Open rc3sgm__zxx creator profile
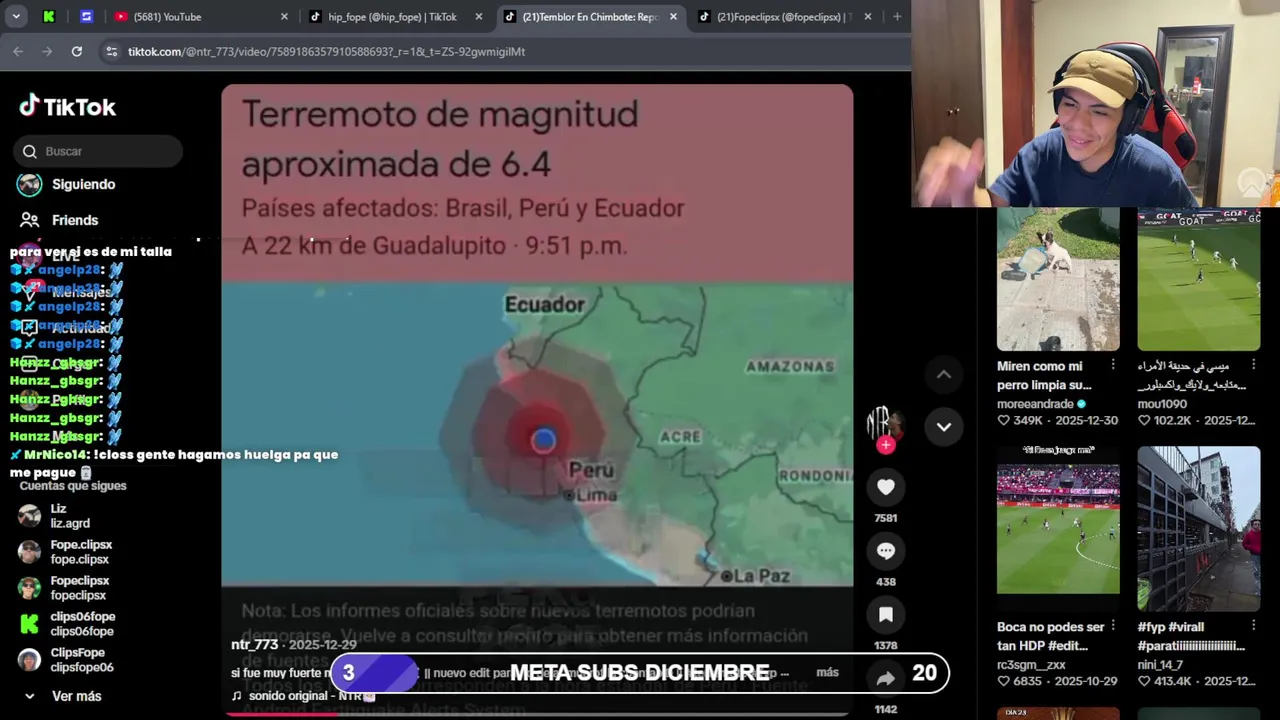Screen dimensions: 1280x720 pos(1031,665)
